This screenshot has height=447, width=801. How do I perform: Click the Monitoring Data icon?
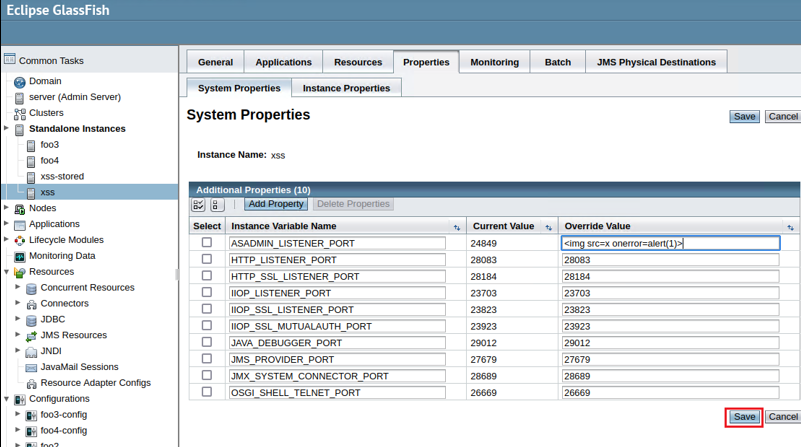coord(19,256)
